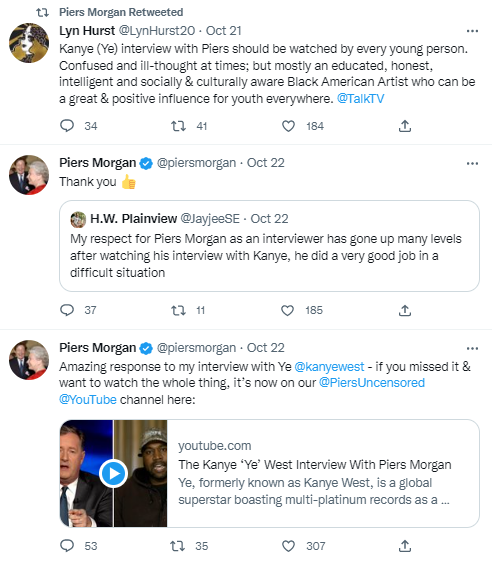Retweet the Thank you tweet with 11 retweets
The width and height of the screenshot is (492, 562).
178,310
